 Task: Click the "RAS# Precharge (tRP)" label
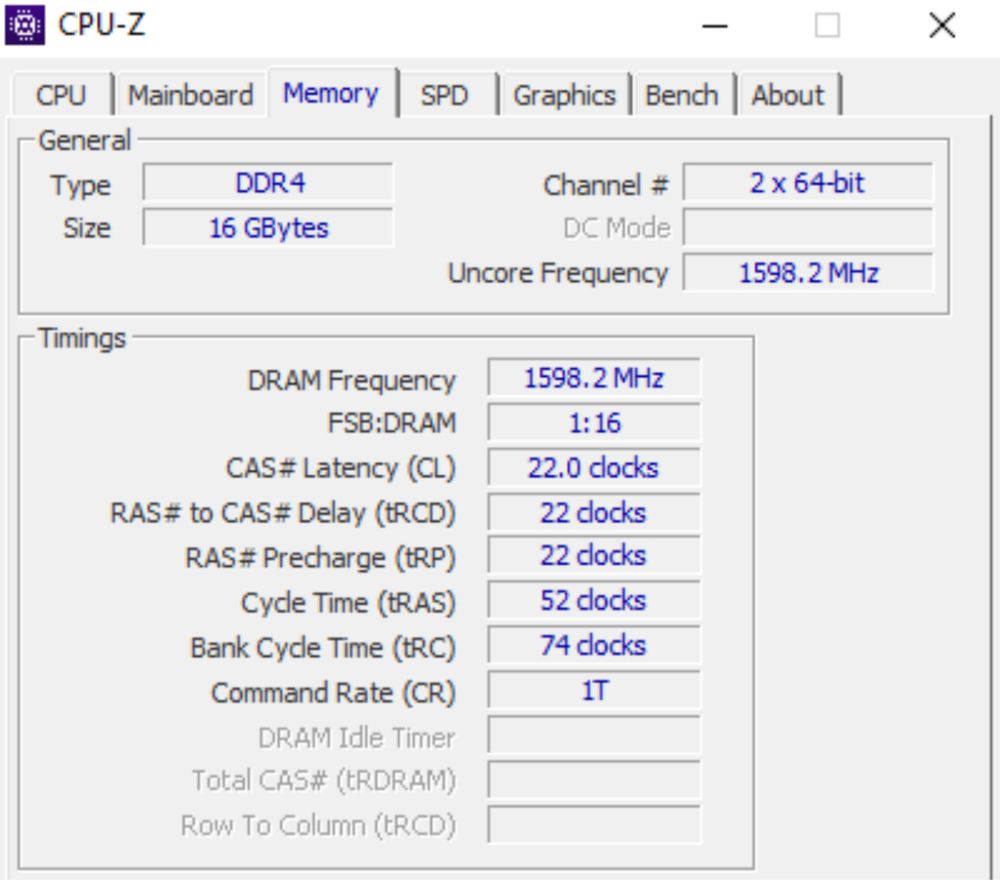click(320, 558)
